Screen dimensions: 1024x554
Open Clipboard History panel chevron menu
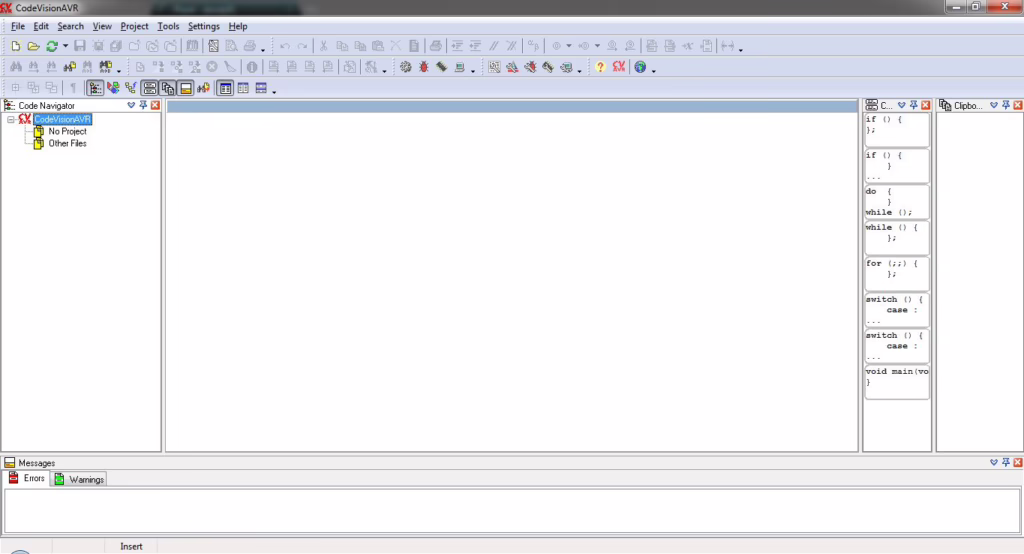click(994, 105)
